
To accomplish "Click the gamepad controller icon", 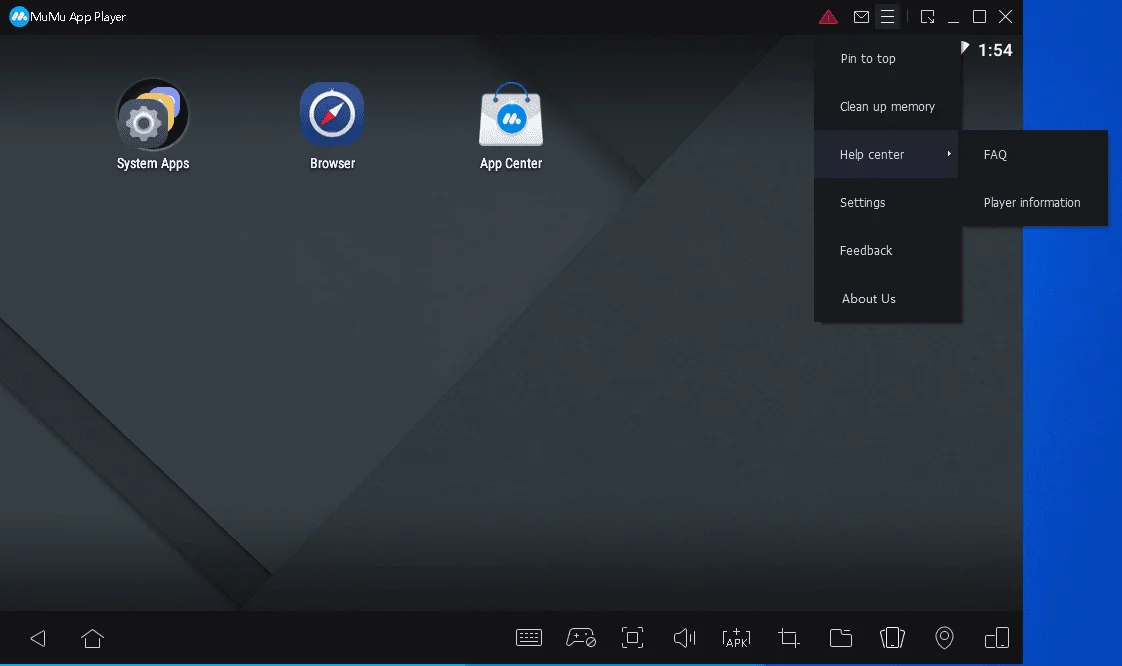I will [x=581, y=638].
